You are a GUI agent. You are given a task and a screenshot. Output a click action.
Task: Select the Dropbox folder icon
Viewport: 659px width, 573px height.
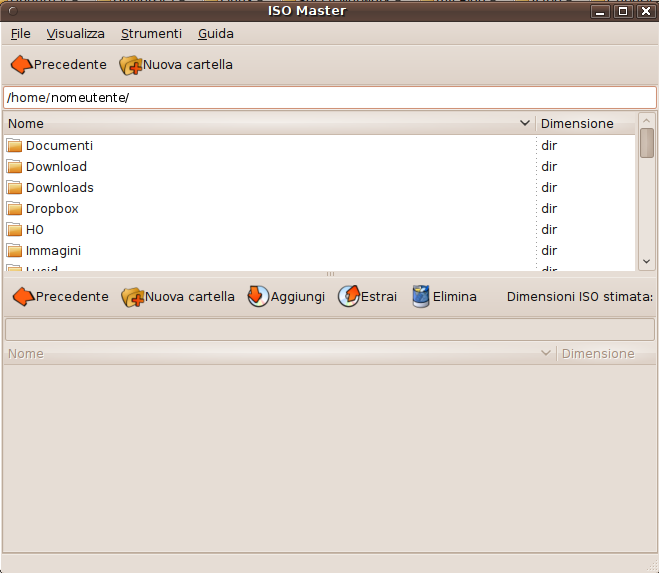(x=14, y=209)
